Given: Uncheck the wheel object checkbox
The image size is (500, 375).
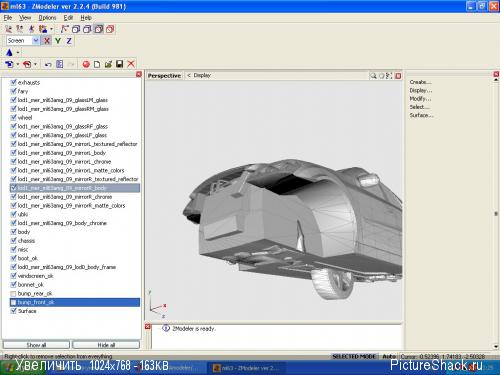Looking at the screenshot, I should pos(13,117).
